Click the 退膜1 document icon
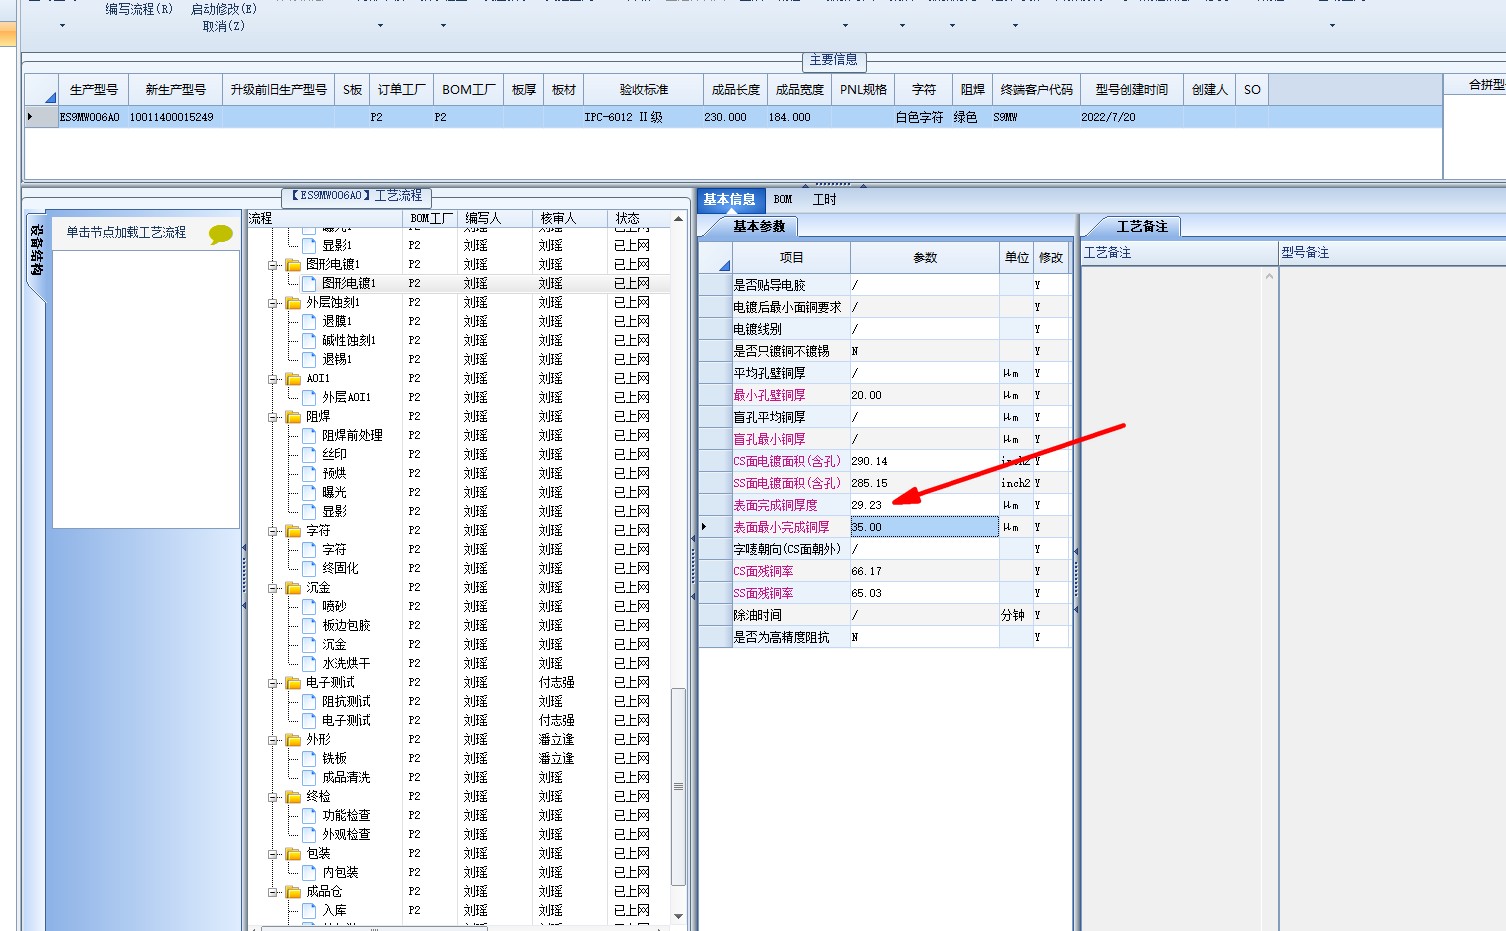Screen dimensions: 1506x931 point(309,321)
